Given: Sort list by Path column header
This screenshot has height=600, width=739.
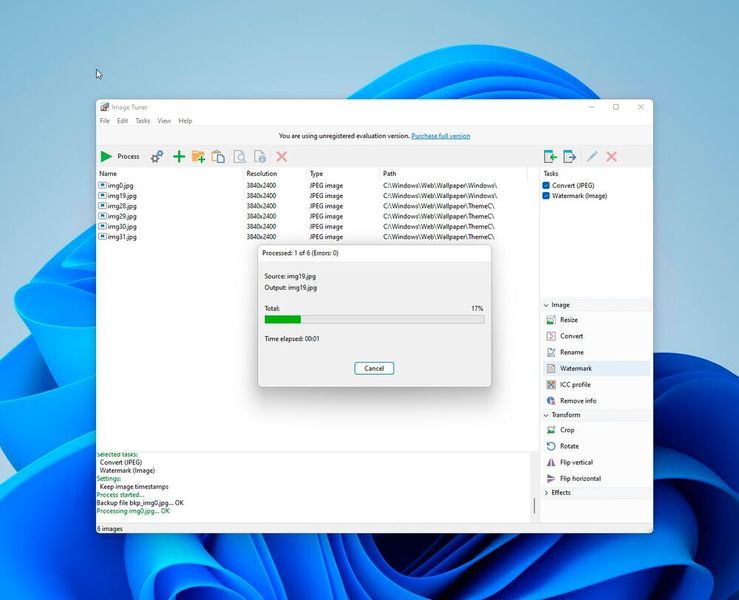Looking at the screenshot, I should click(x=452, y=174).
